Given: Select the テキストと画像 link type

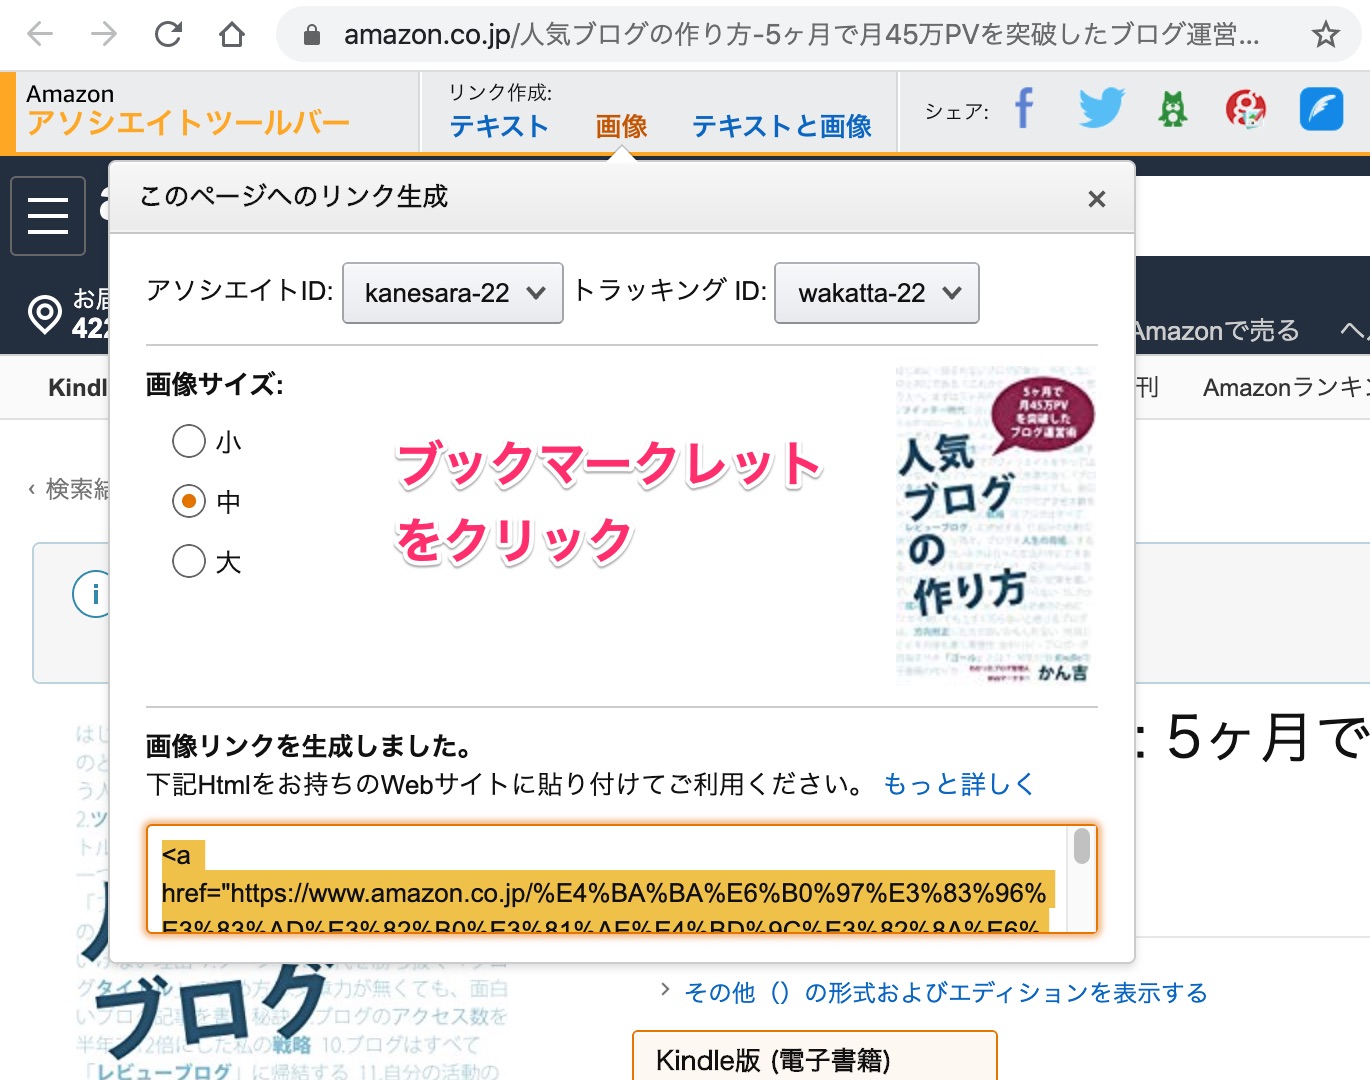Looking at the screenshot, I should click(x=782, y=127).
